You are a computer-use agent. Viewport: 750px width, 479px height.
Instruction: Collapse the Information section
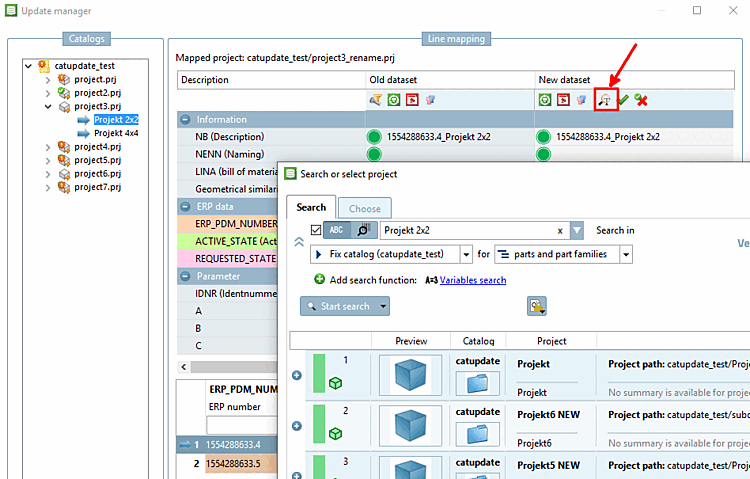(x=186, y=119)
